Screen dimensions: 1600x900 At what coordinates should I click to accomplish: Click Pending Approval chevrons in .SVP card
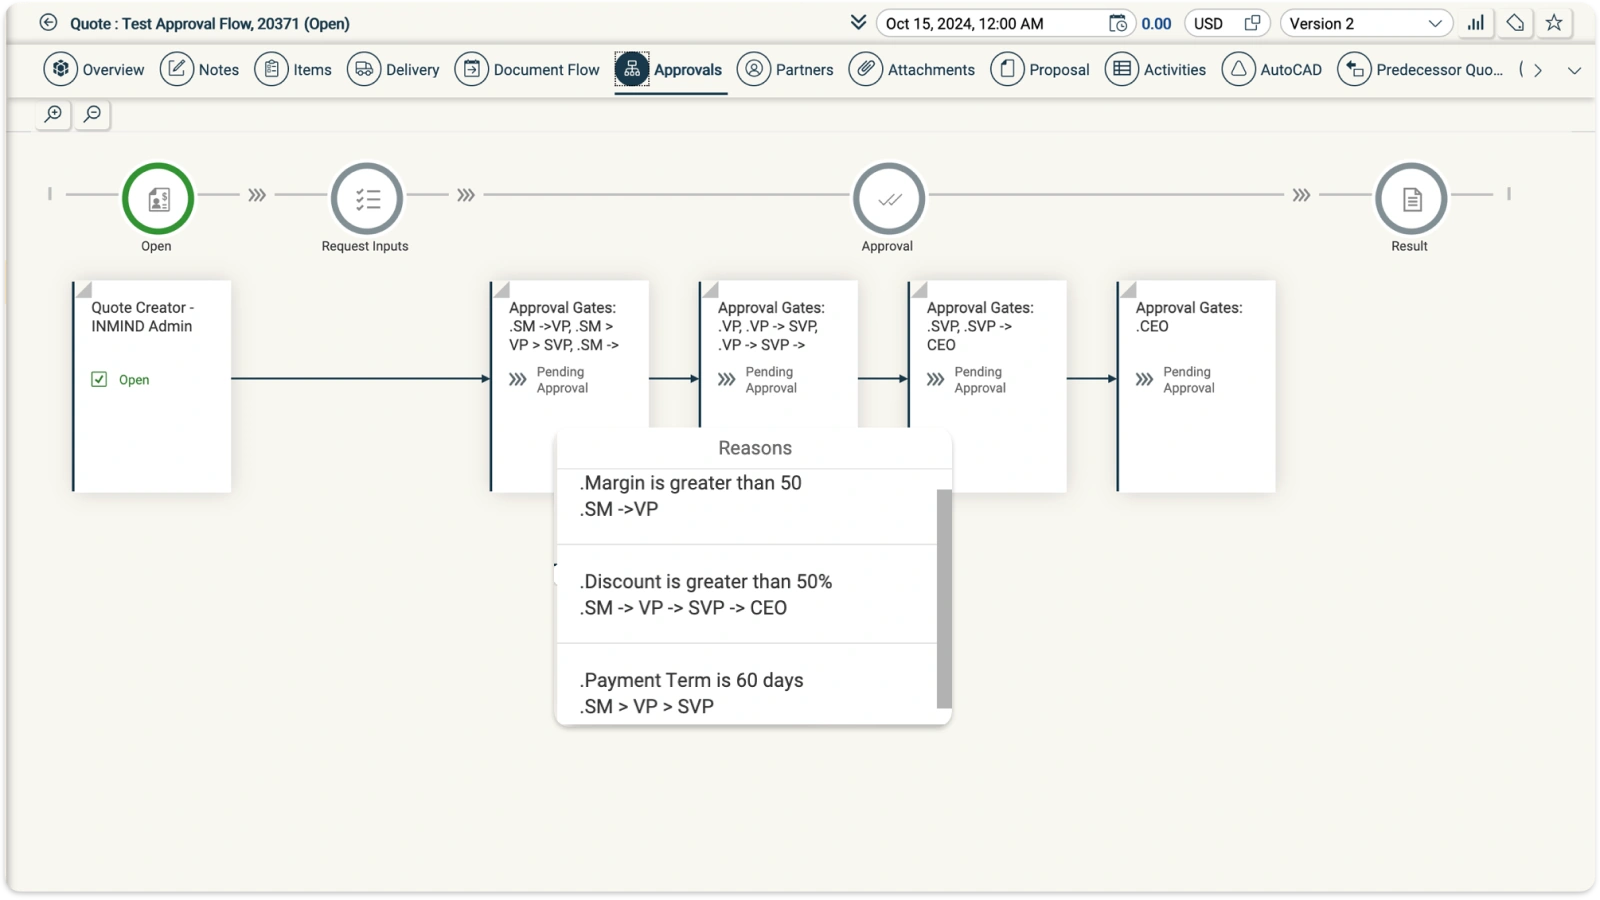tap(935, 379)
